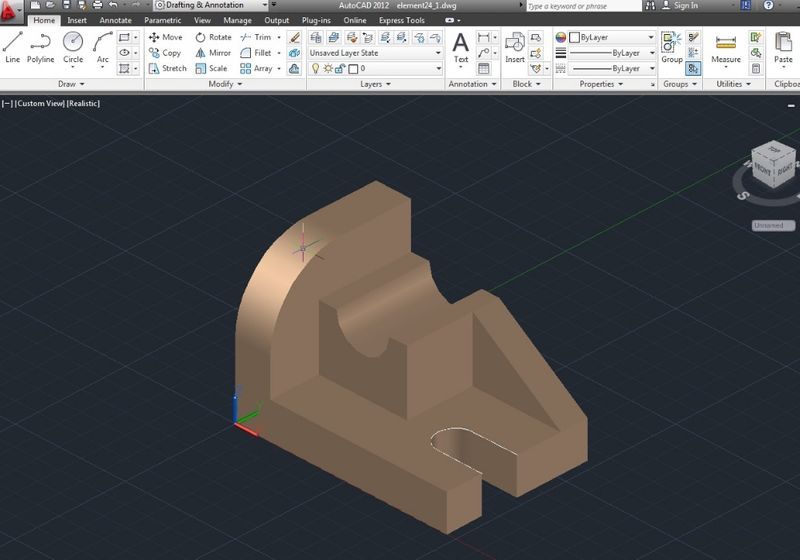Screen dimensions: 800x560
Task: Click the Erase icon in Modify
Action: pos(294,37)
